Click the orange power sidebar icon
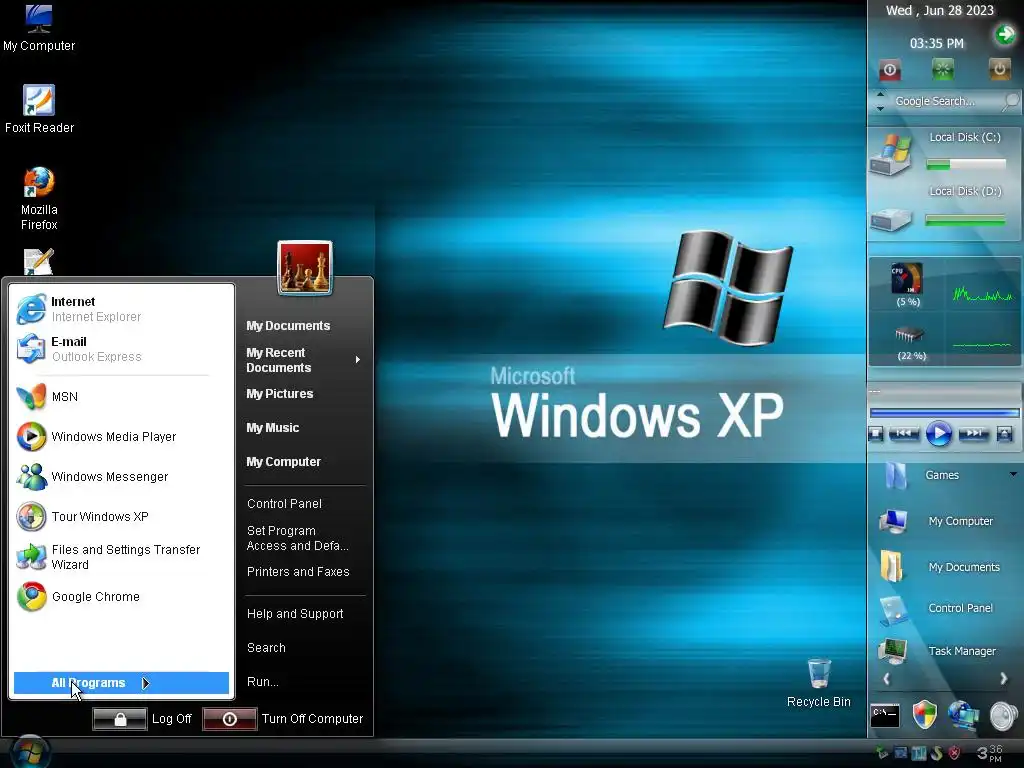 pos(999,69)
